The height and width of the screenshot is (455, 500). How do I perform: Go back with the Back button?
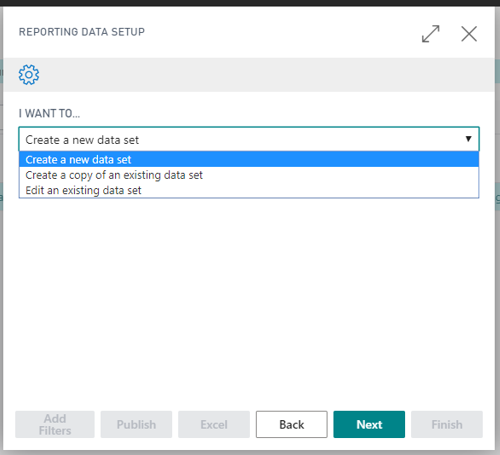tap(292, 424)
